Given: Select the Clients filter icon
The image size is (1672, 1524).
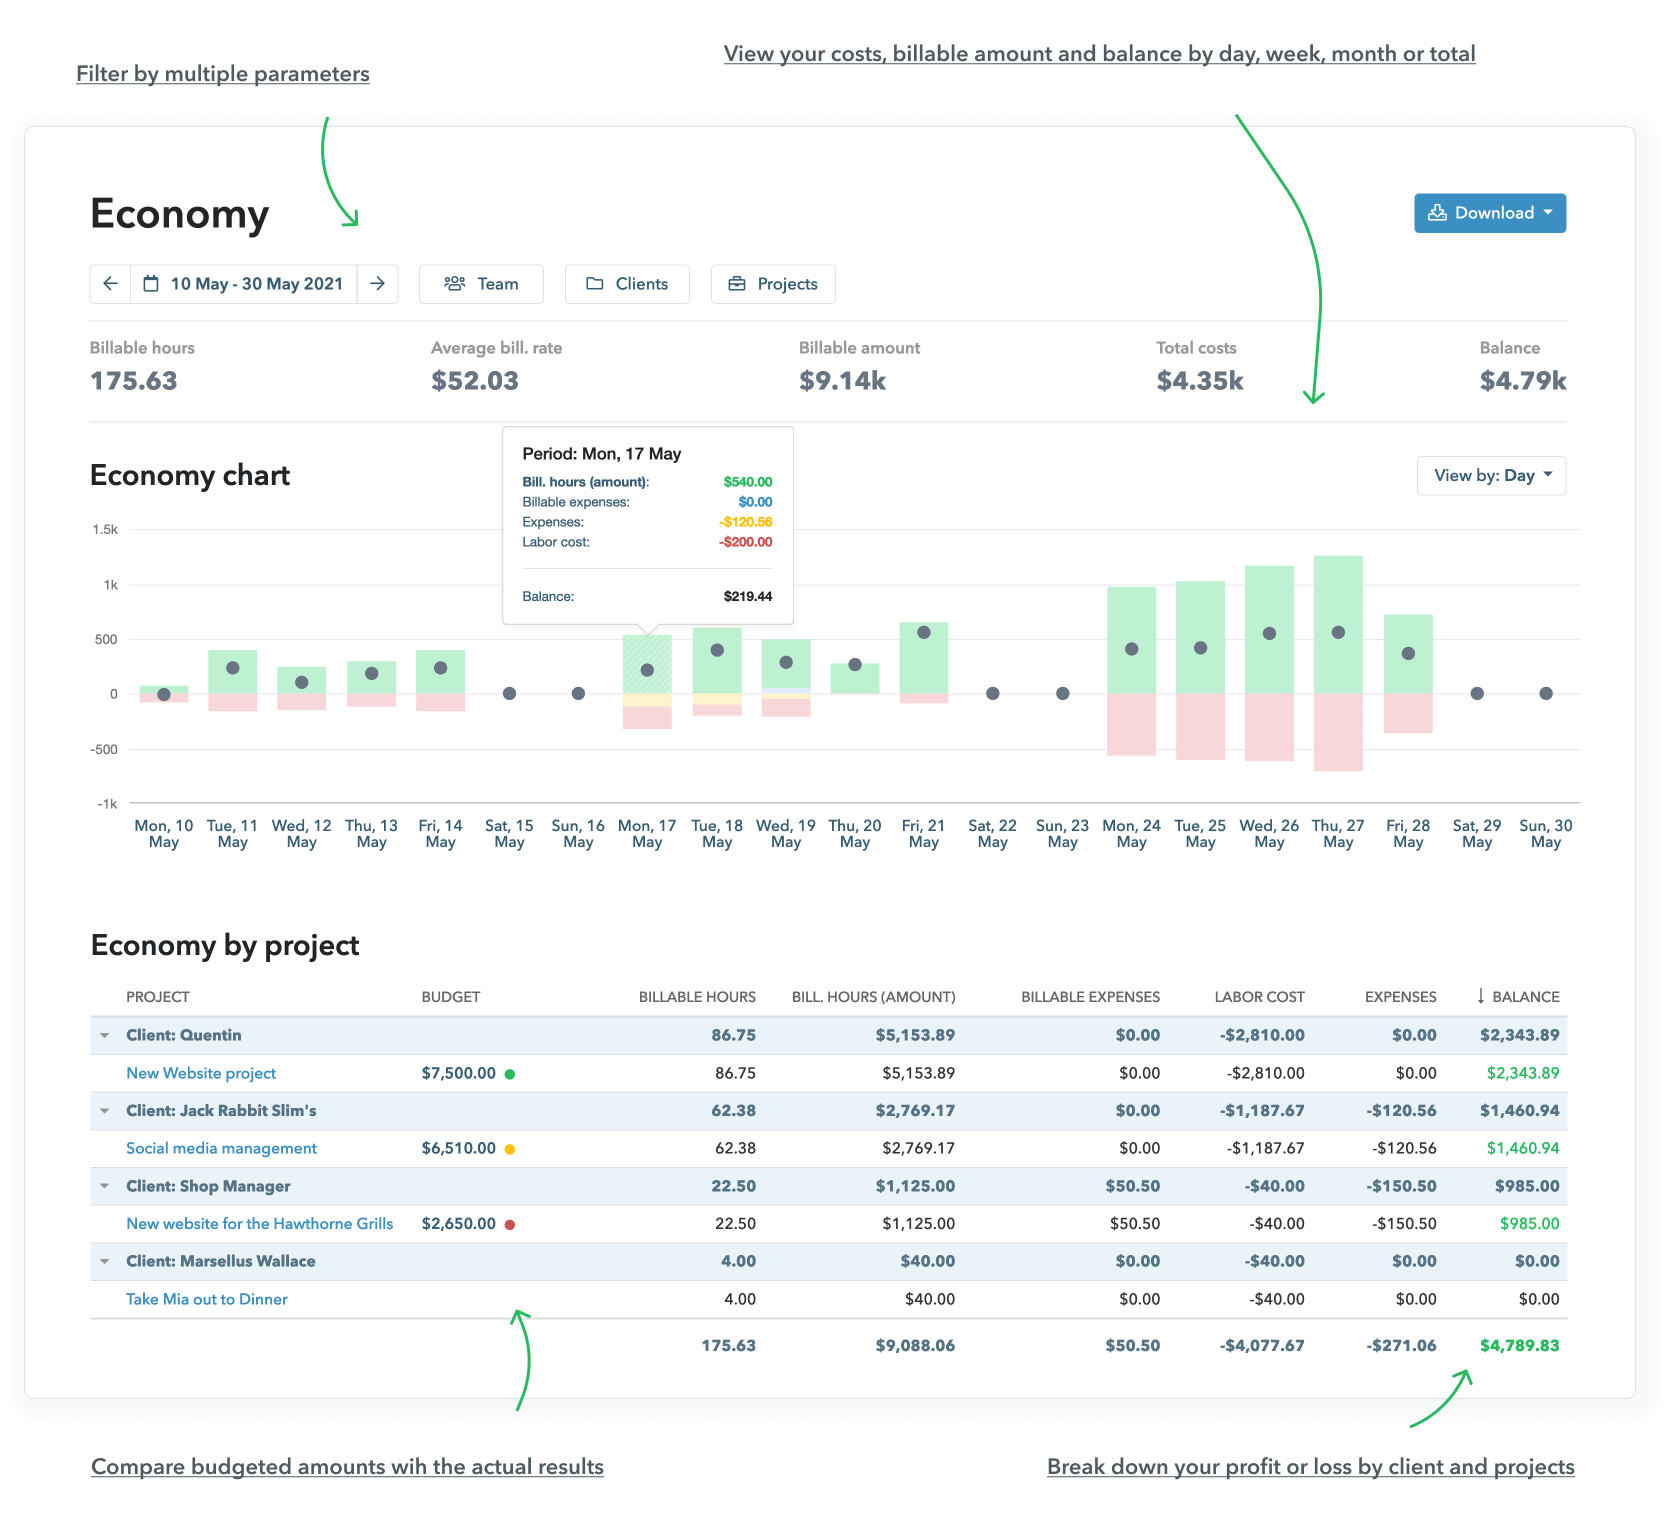Looking at the screenshot, I should coord(596,284).
